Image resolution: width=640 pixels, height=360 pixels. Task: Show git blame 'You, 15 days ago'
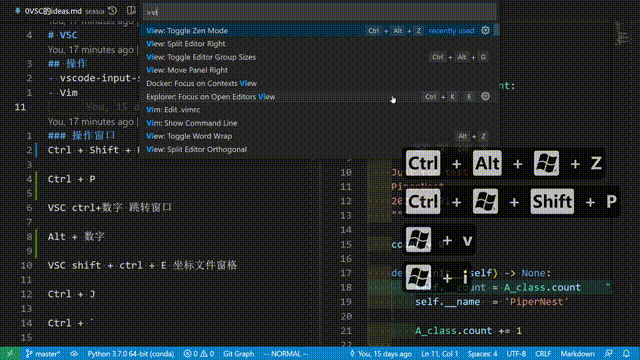click(x=380, y=353)
